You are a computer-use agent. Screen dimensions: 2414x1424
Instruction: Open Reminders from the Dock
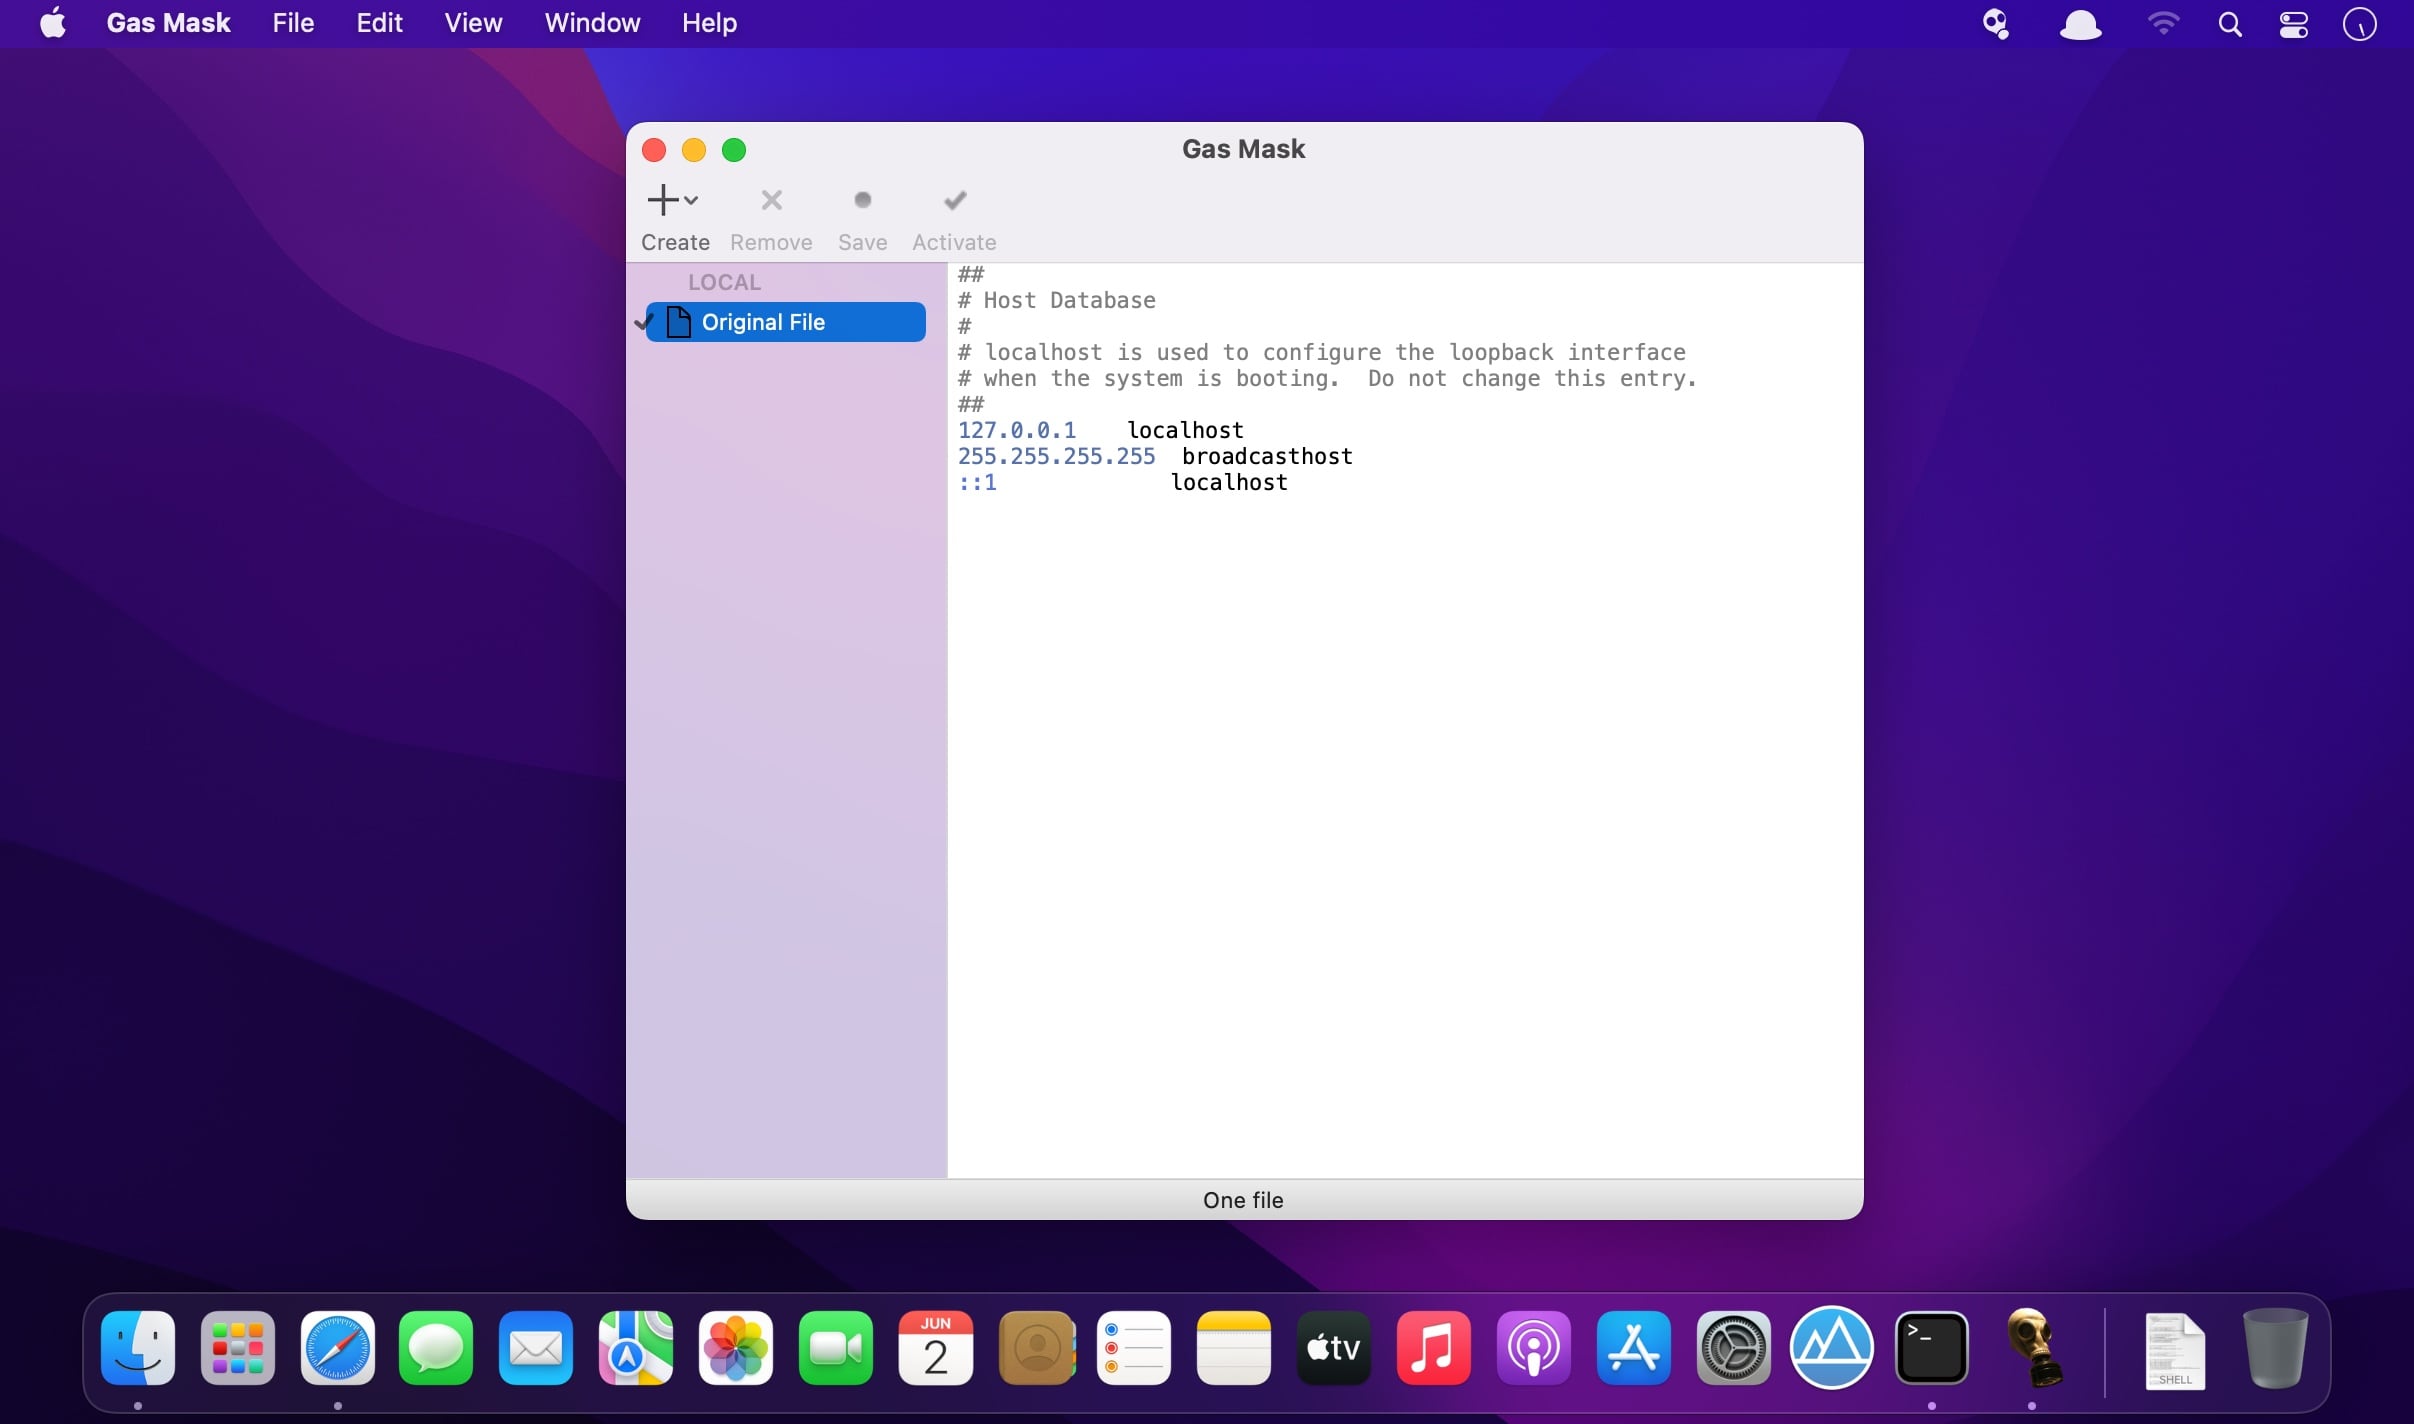(1134, 1348)
